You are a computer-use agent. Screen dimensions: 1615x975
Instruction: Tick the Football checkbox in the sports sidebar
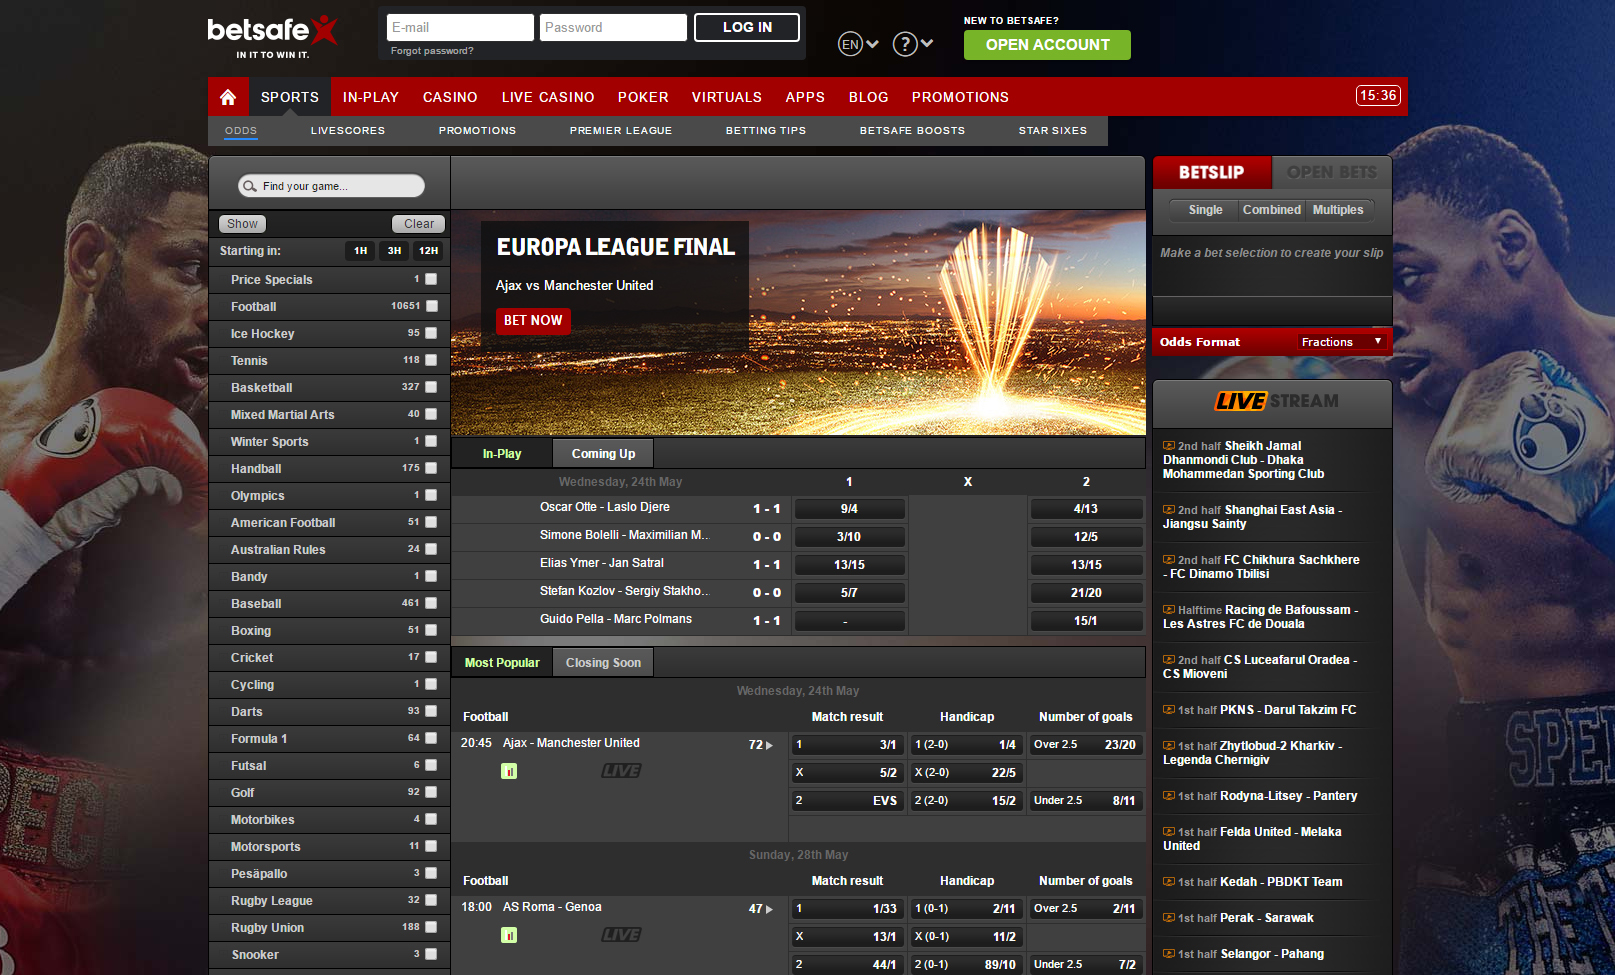429,306
